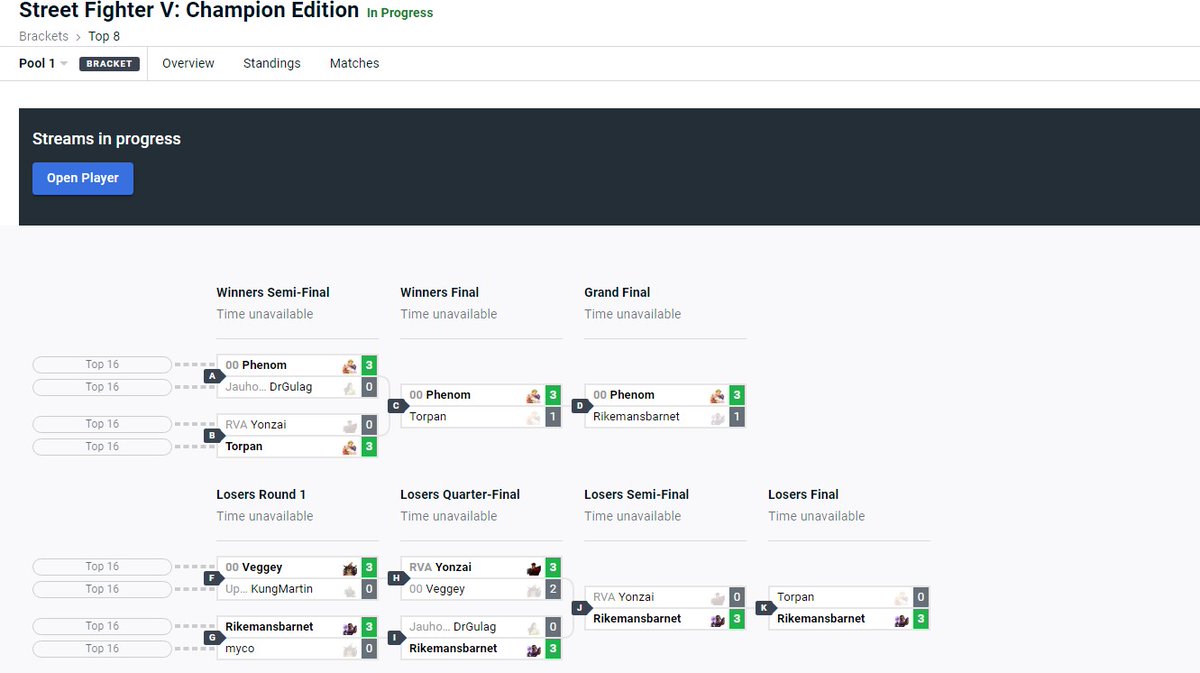Click Veggey's score 2 in match H

[553, 589]
